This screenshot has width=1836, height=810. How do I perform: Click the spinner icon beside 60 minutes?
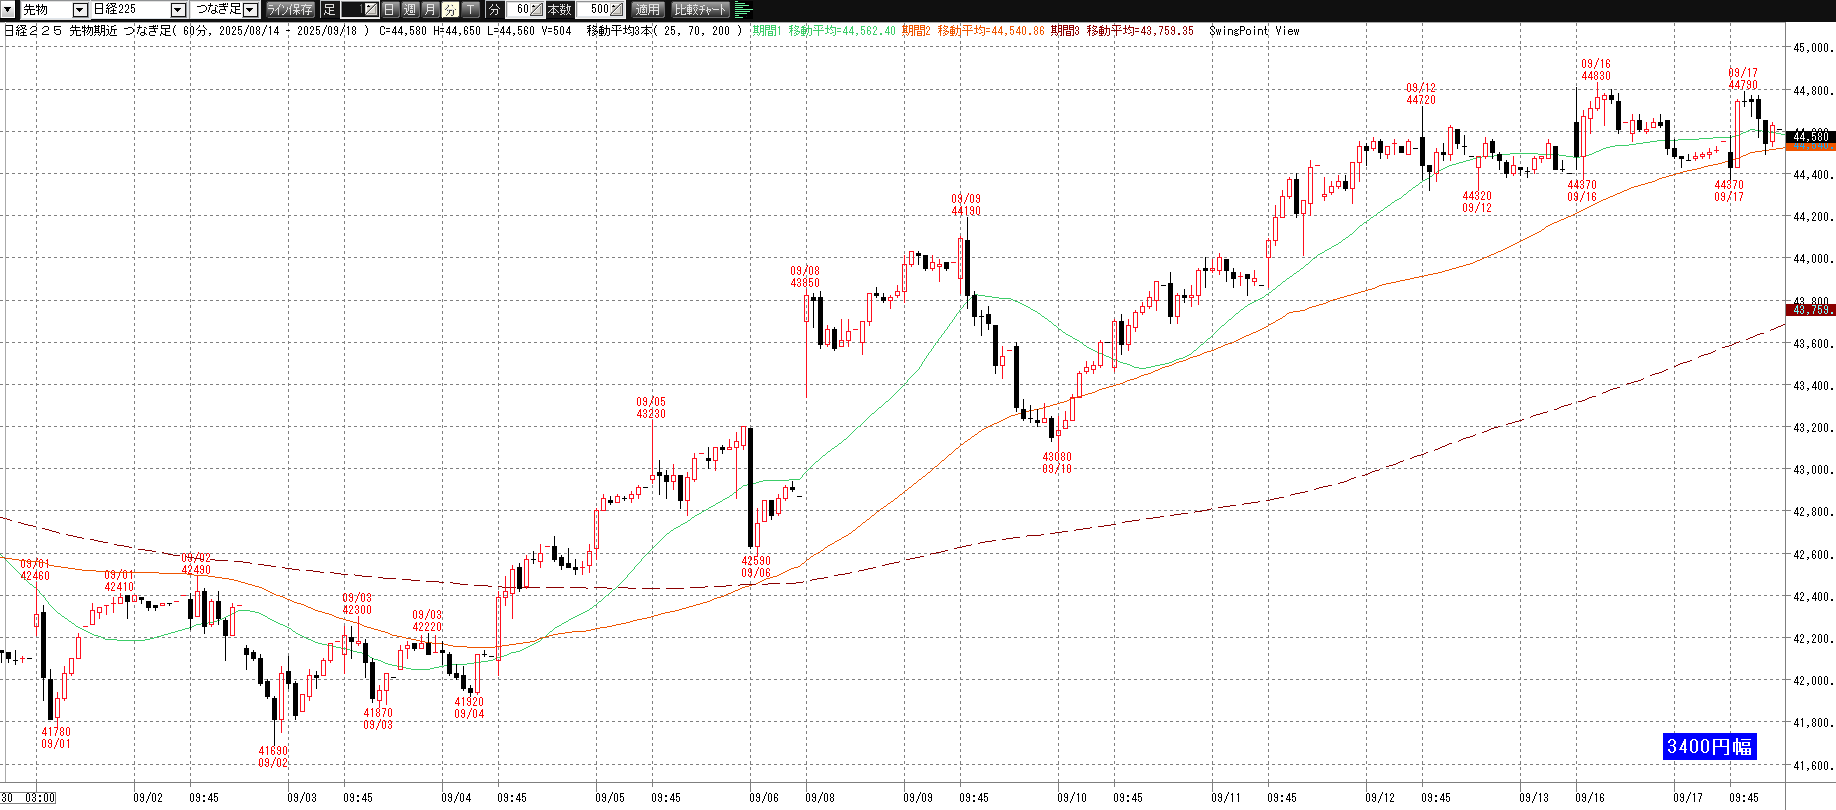[537, 10]
